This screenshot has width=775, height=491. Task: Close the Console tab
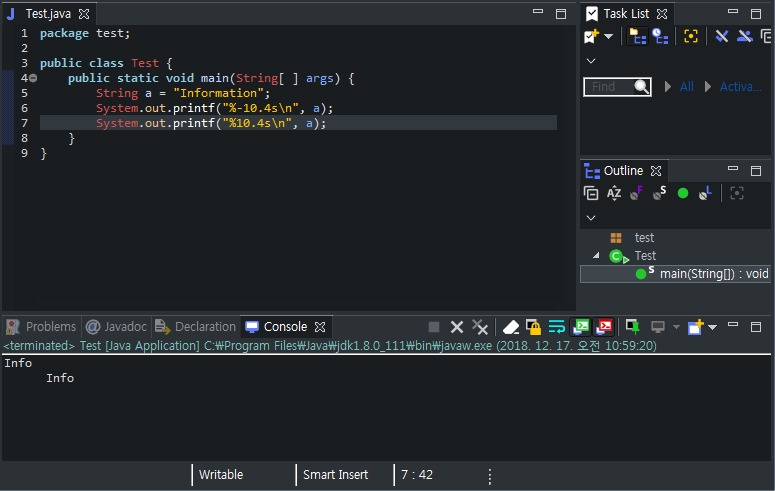320,327
